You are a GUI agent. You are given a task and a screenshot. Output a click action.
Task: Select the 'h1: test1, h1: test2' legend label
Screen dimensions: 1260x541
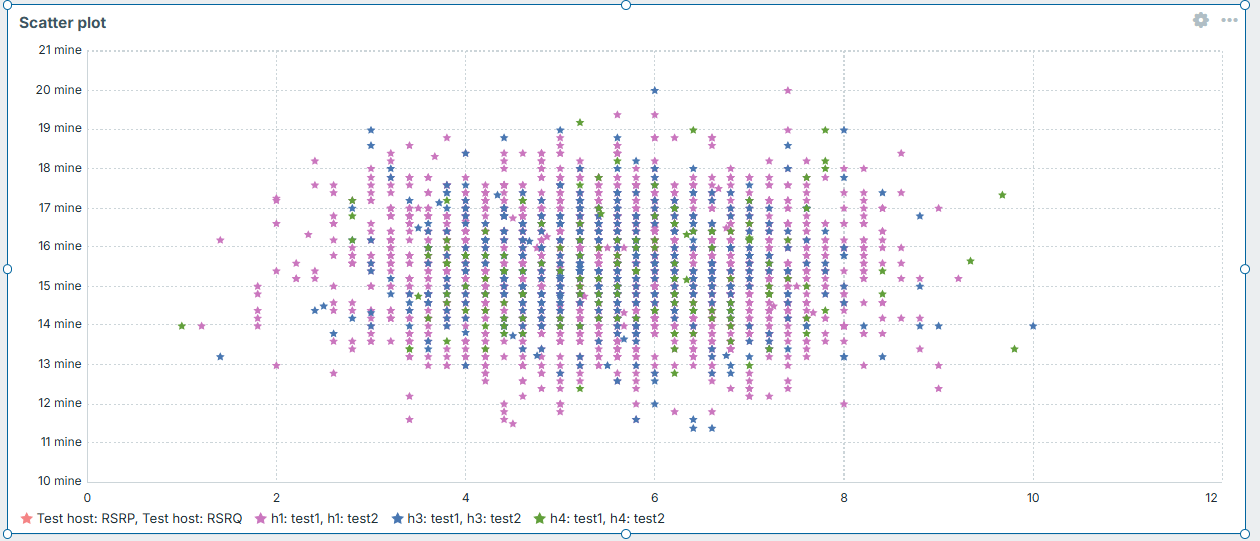324,518
